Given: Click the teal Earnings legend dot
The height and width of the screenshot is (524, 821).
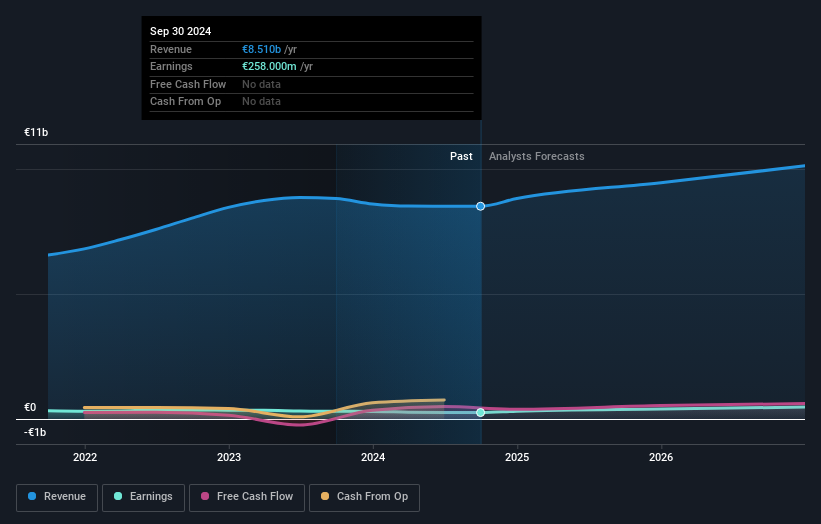Looking at the screenshot, I should click(118, 496).
